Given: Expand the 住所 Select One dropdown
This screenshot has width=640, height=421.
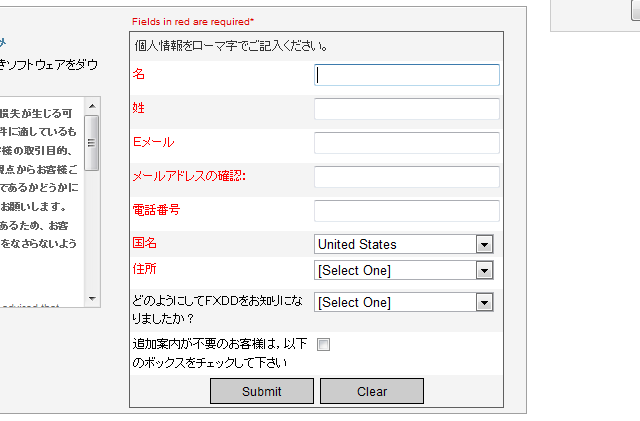Looking at the screenshot, I should click(x=404, y=270).
